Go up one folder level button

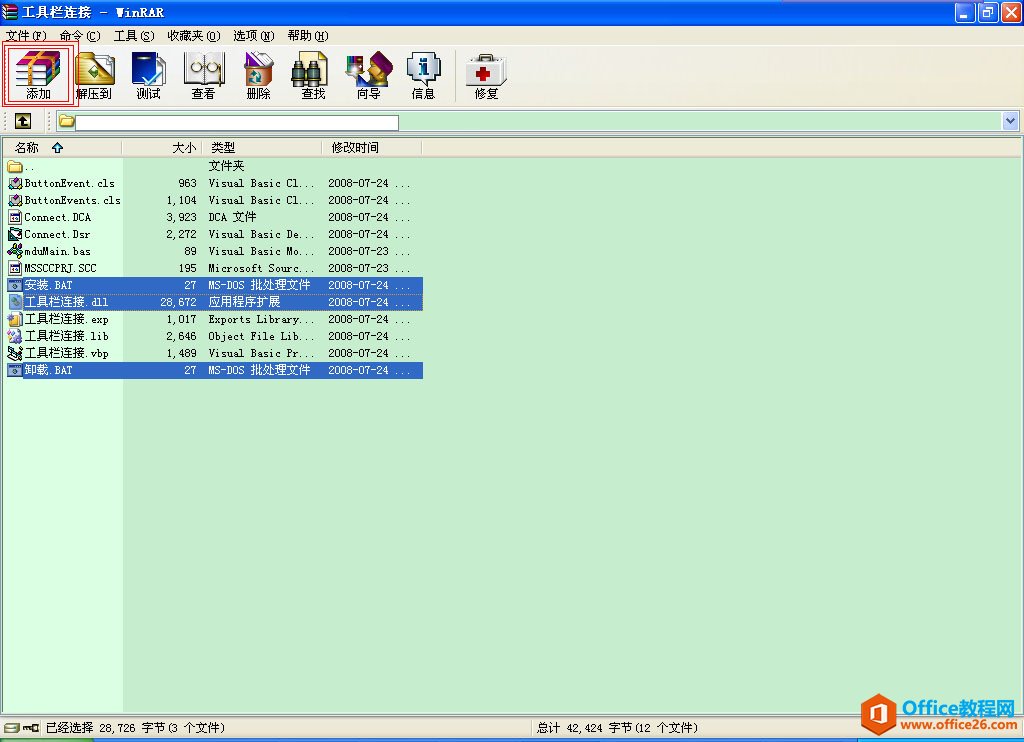pos(22,121)
